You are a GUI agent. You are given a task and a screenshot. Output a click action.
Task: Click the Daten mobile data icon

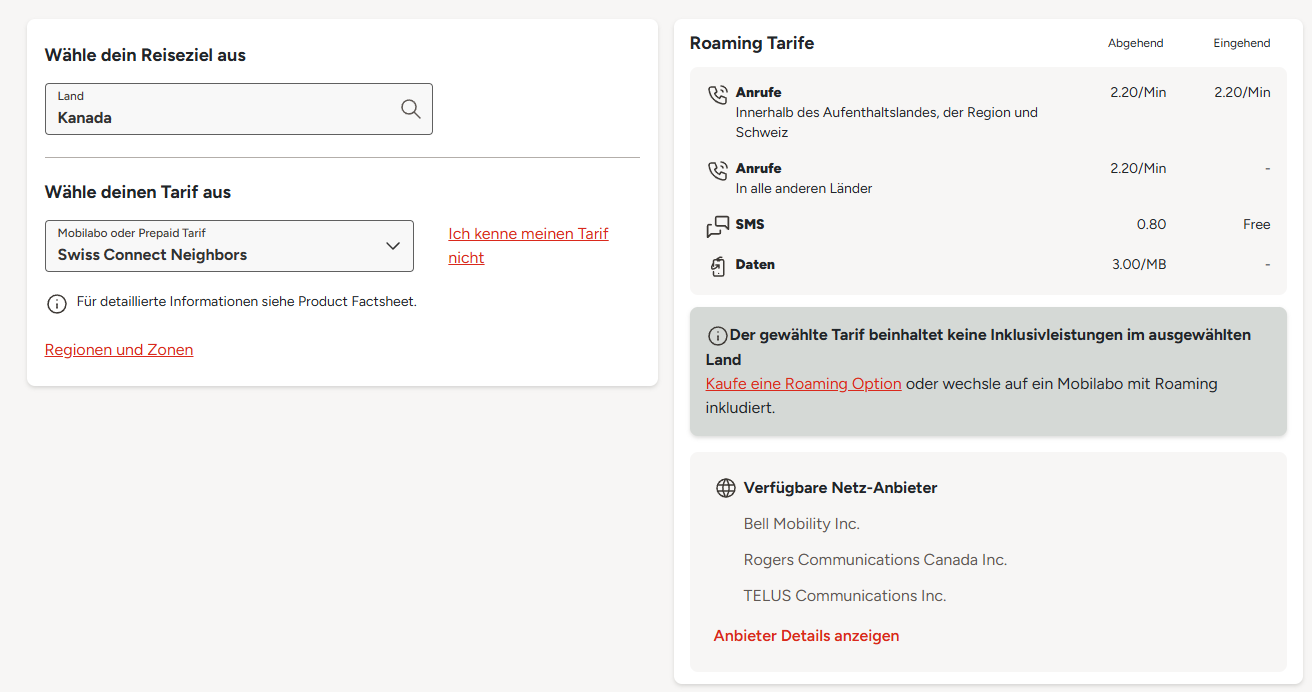[717, 266]
